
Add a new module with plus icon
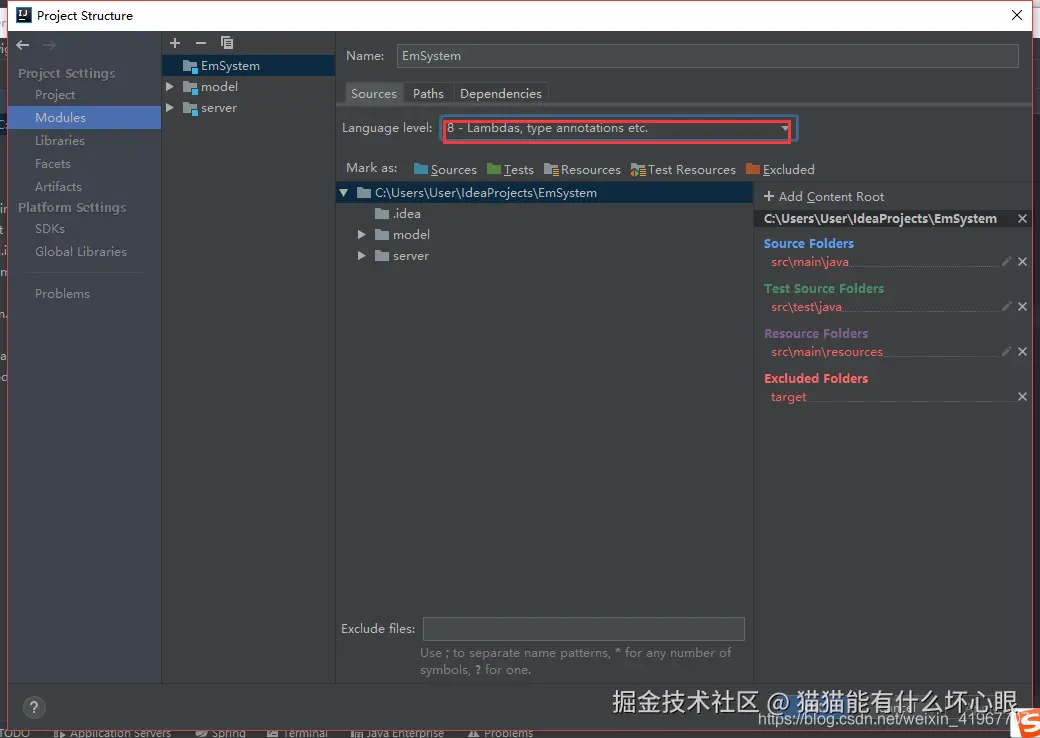click(175, 43)
